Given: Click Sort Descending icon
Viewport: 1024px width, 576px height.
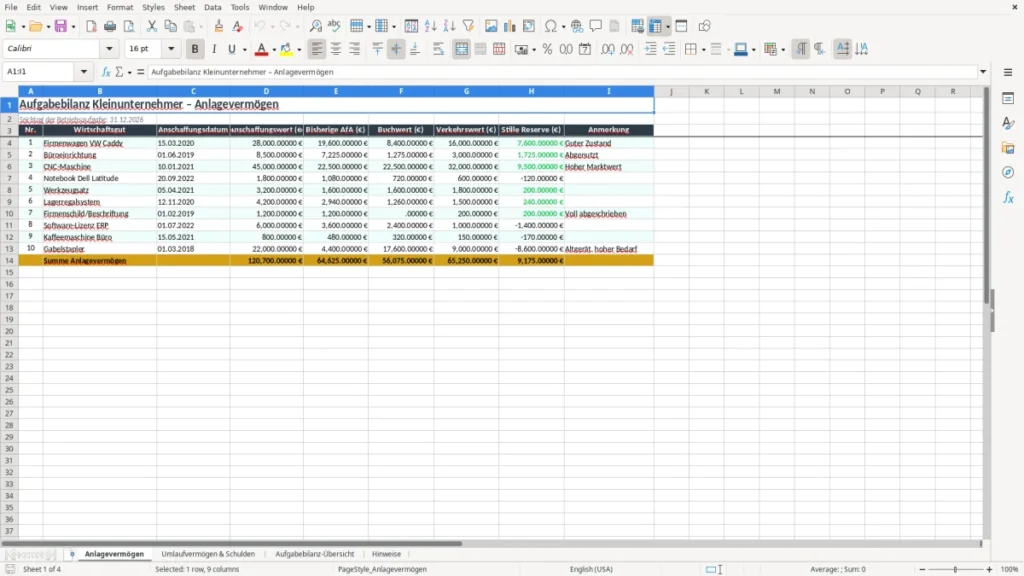Looking at the screenshot, I should click(x=449, y=26).
